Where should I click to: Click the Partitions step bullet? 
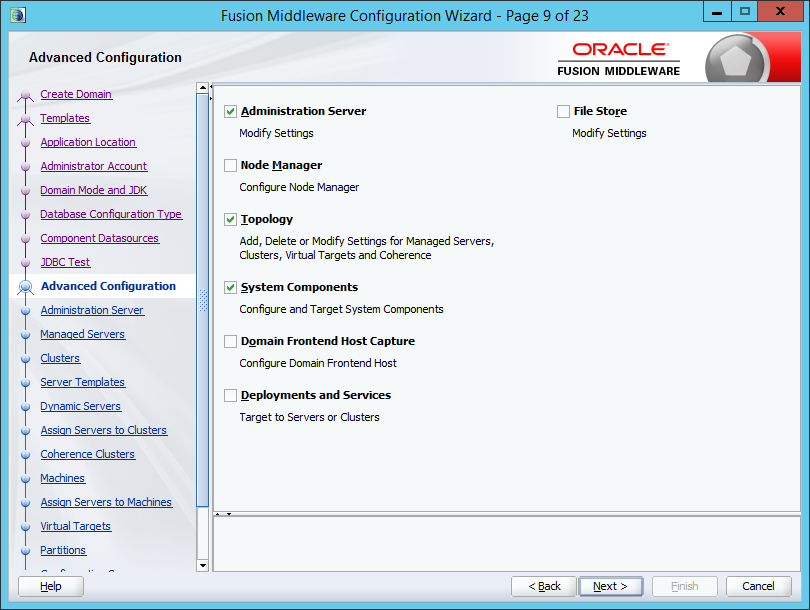click(x=25, y=551)
